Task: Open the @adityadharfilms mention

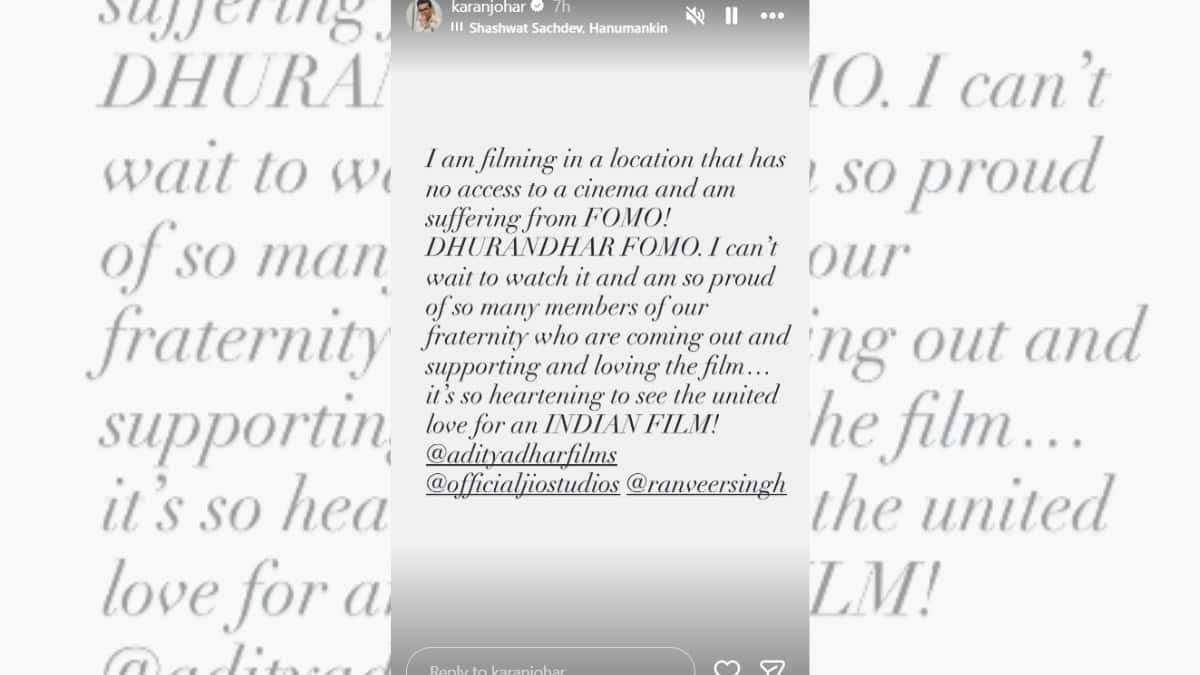Action: [x=521, y=455]
